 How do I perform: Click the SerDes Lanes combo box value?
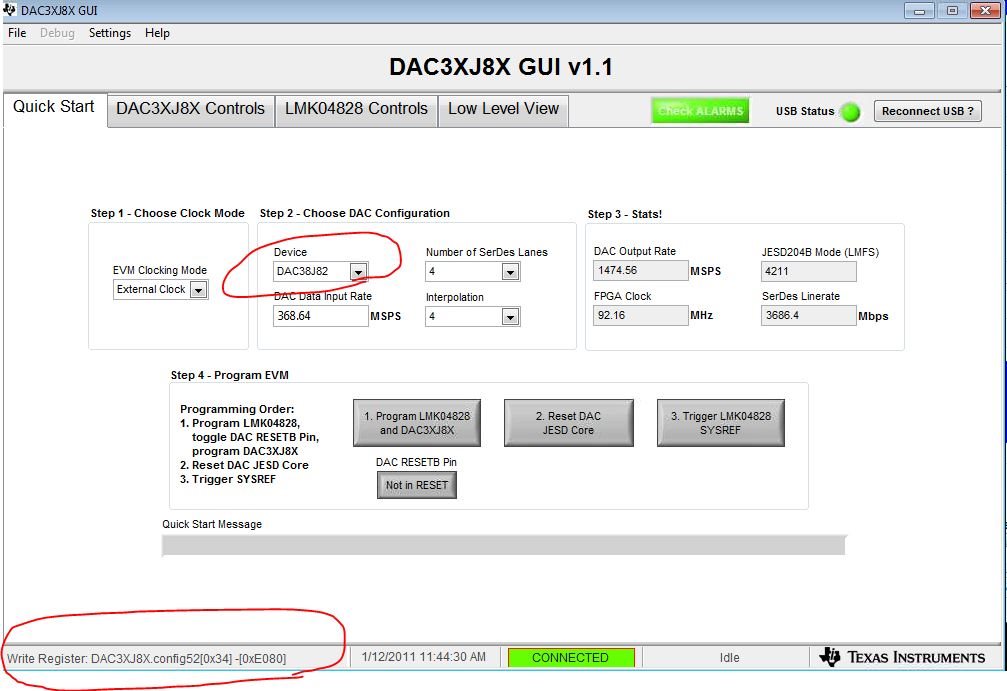pos(473,272)
